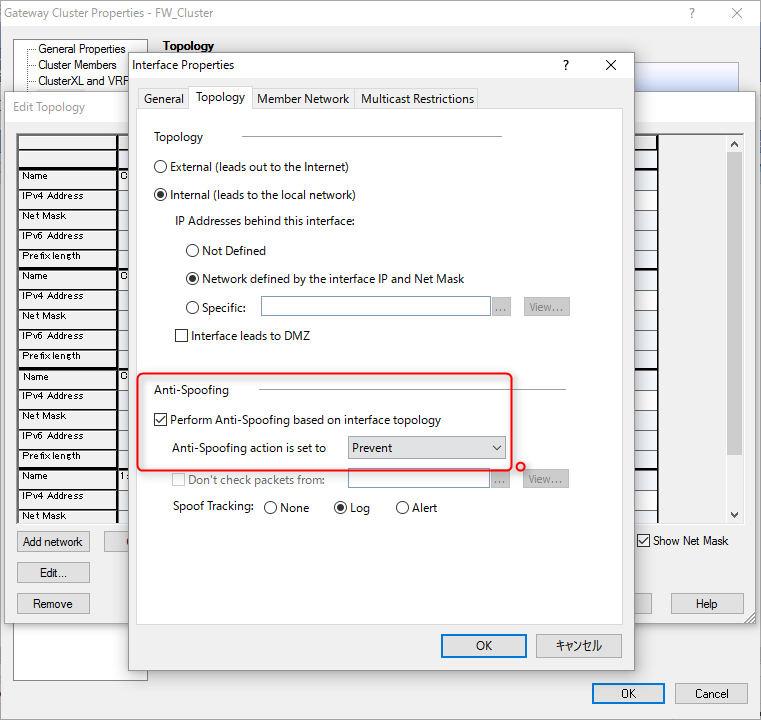
Task: Click Help in Edit Topology window
Action: click(707, 604)
